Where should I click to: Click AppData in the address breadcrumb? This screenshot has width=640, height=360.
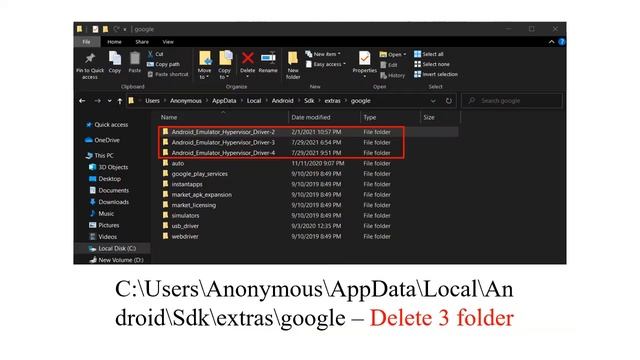click(x=224, y=101)
